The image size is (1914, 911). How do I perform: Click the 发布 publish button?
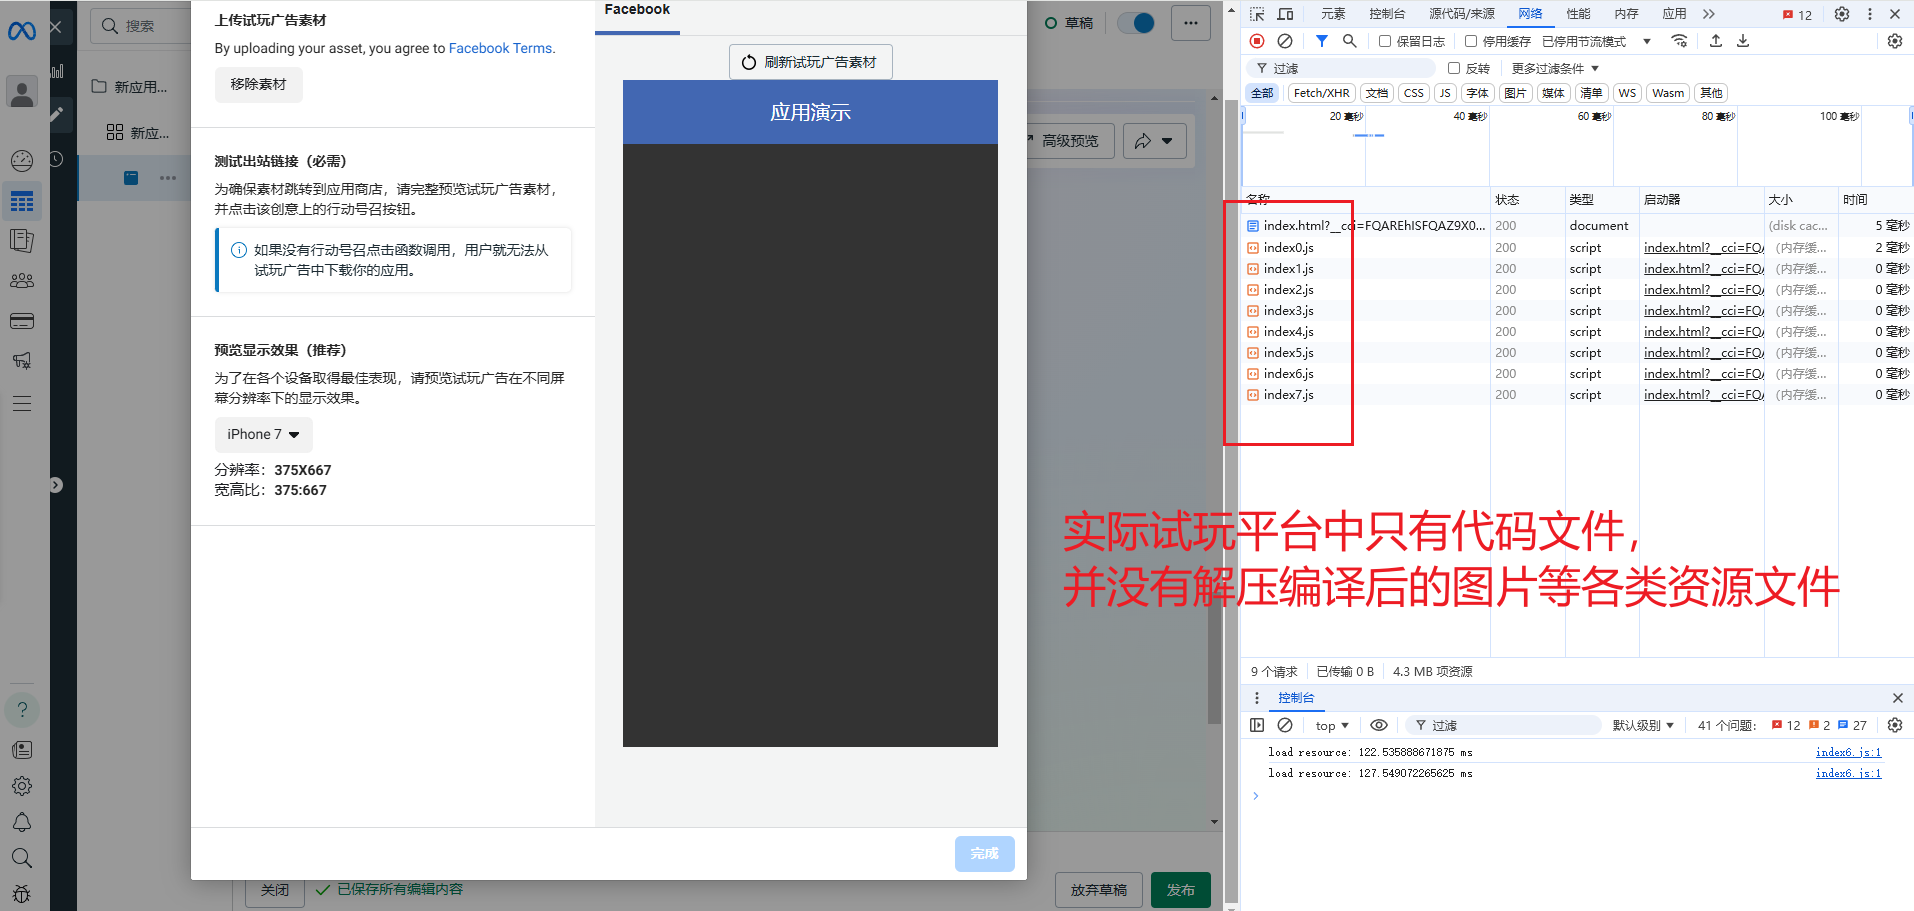[x=1180, y=890]
